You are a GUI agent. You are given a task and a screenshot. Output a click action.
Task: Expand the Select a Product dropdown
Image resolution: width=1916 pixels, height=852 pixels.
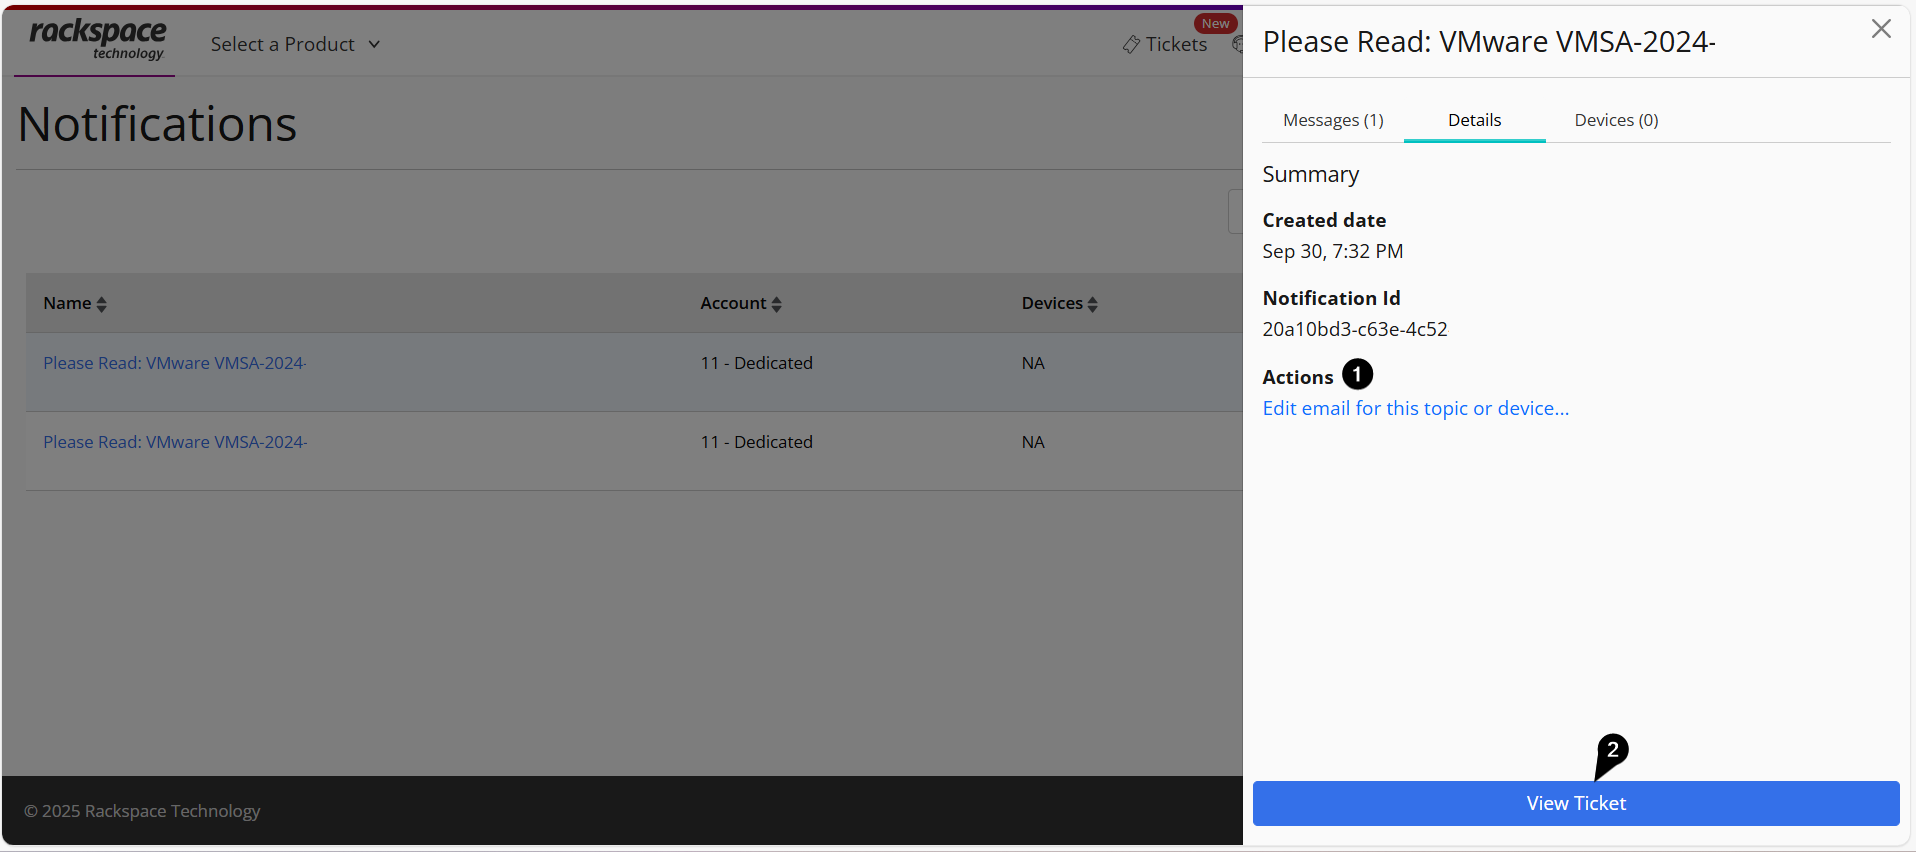pyautogui.click(x=295, y=44)
